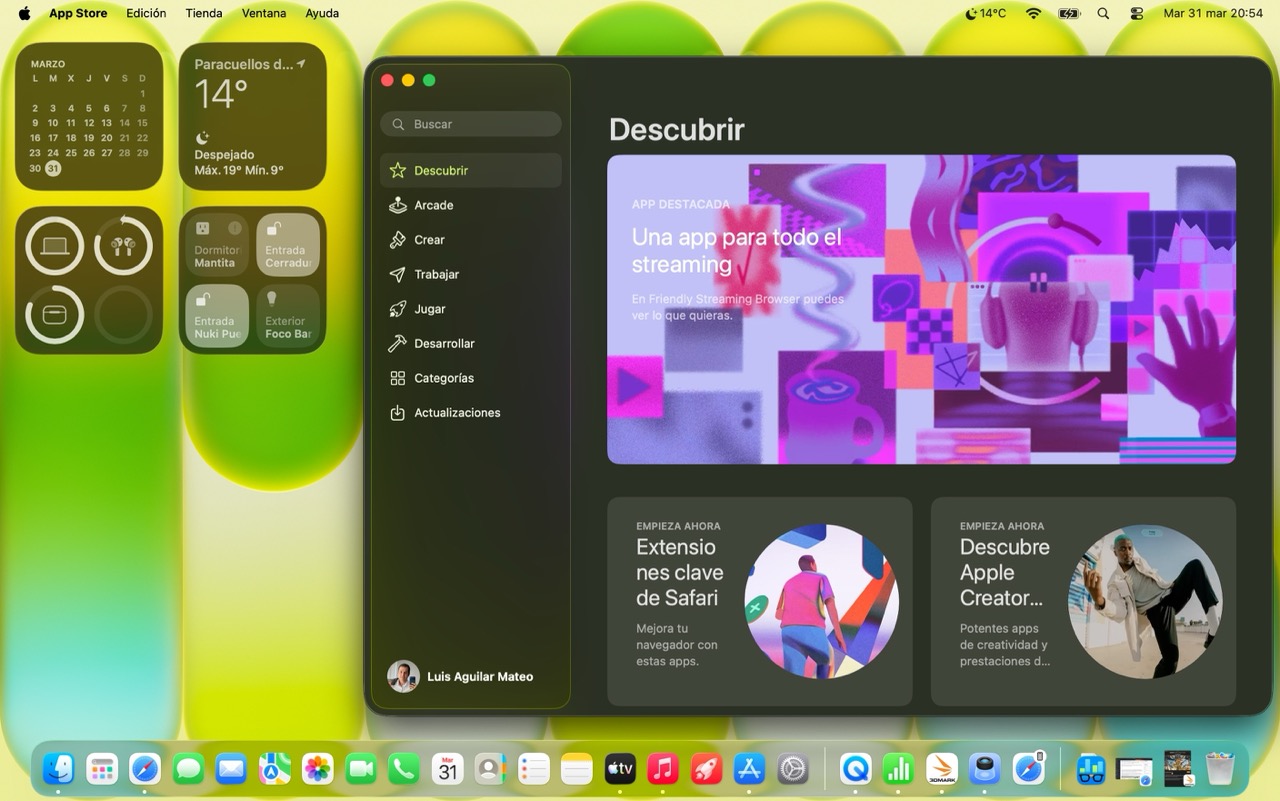Open the Jugar rocket icon

click(397, 309)
